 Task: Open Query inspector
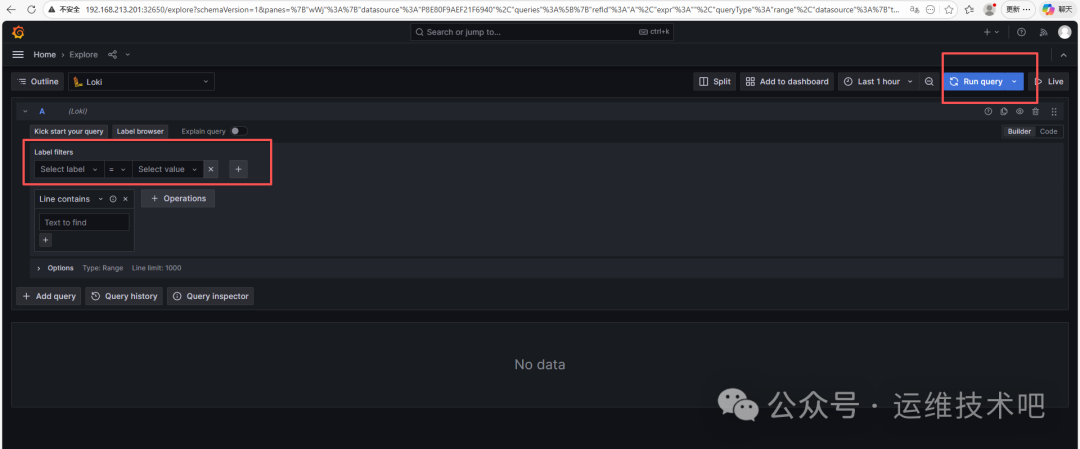pyautogui.click(x=211, y=296)
